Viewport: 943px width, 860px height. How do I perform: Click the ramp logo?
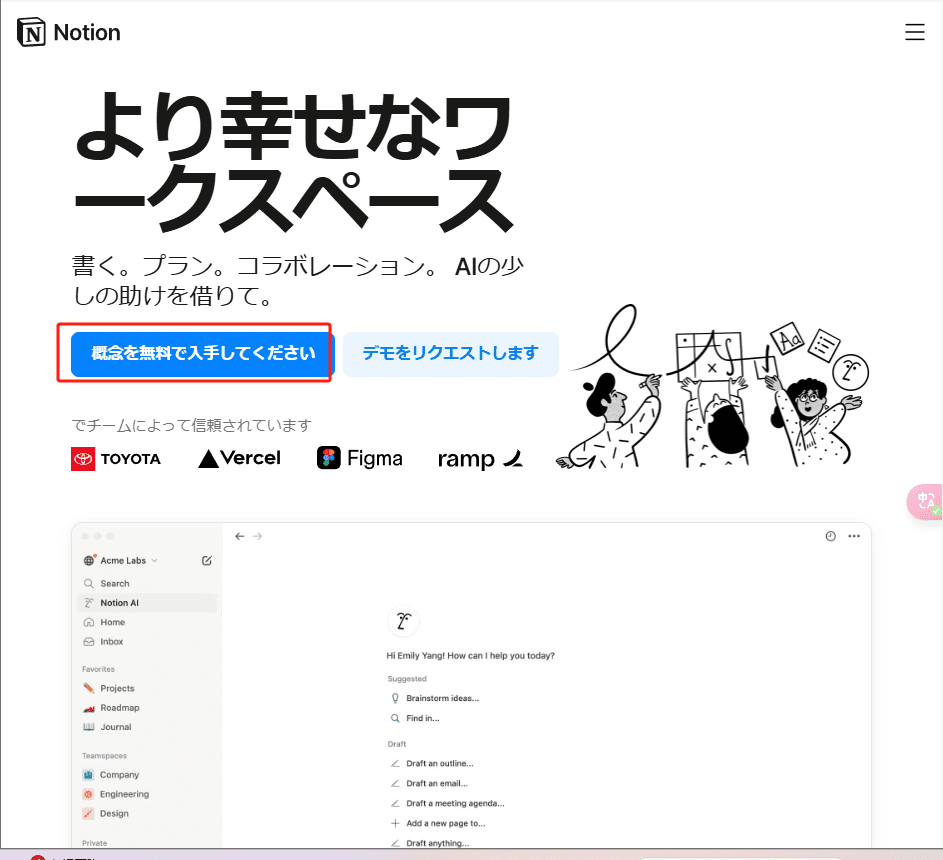(480, 459)
